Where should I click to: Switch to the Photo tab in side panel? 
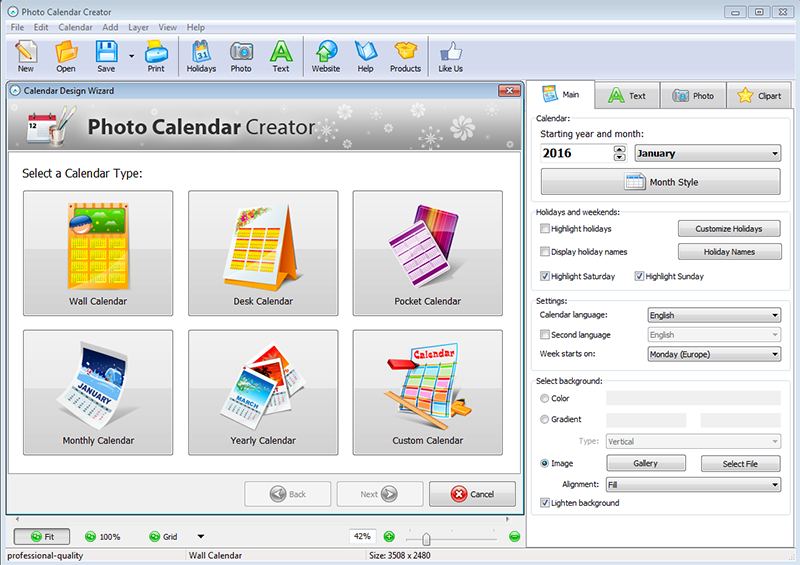(693, 95)
